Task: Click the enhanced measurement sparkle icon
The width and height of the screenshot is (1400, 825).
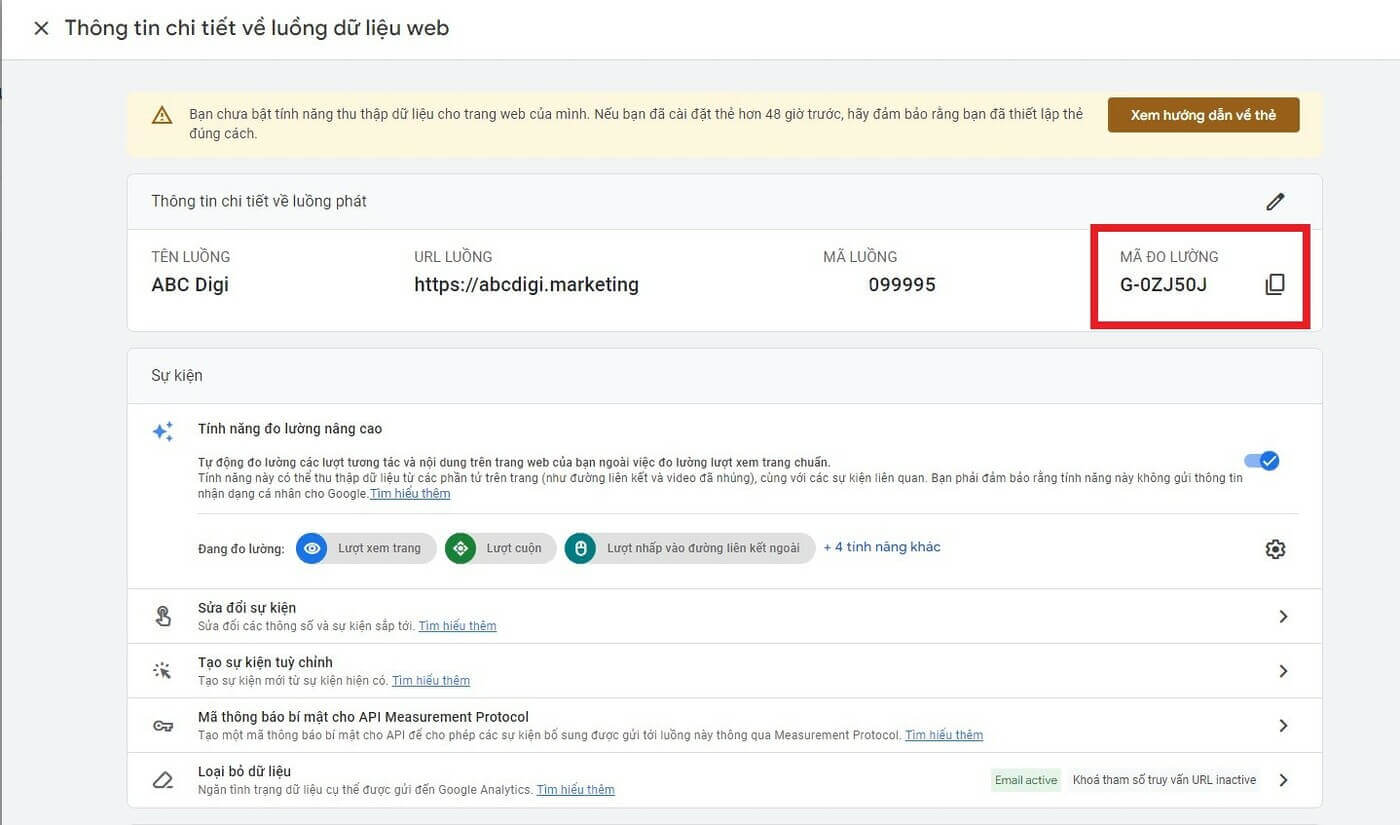Action: 163,432
